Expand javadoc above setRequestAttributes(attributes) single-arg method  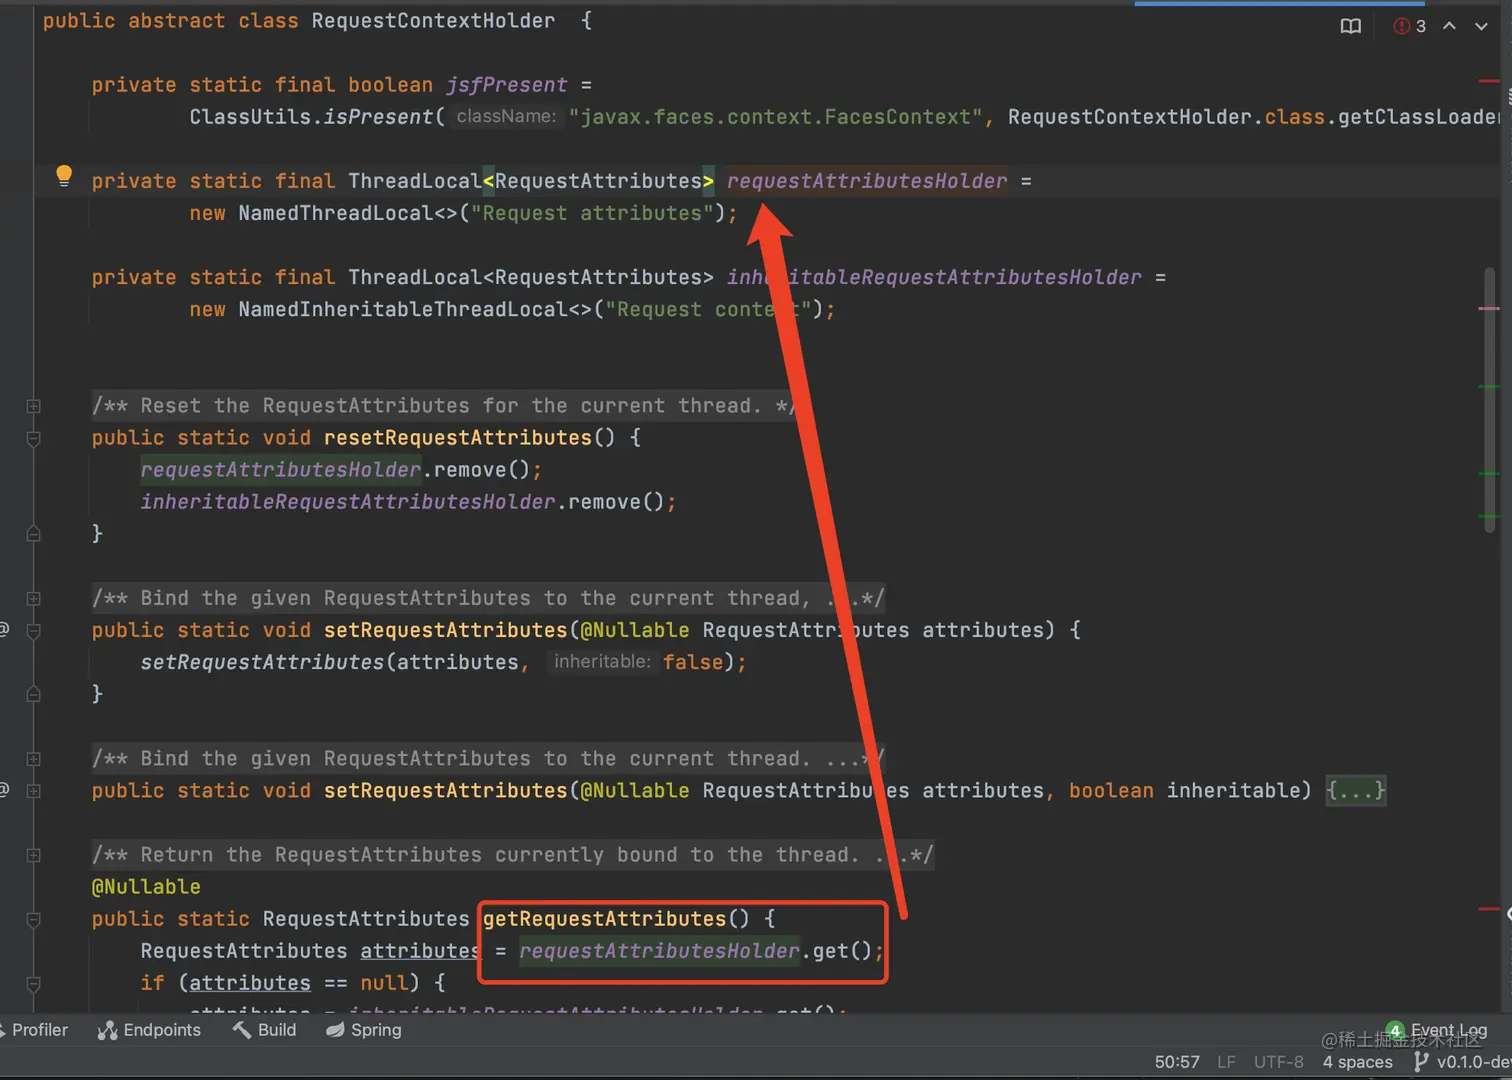pyautogui.click(x=33, y=598)
